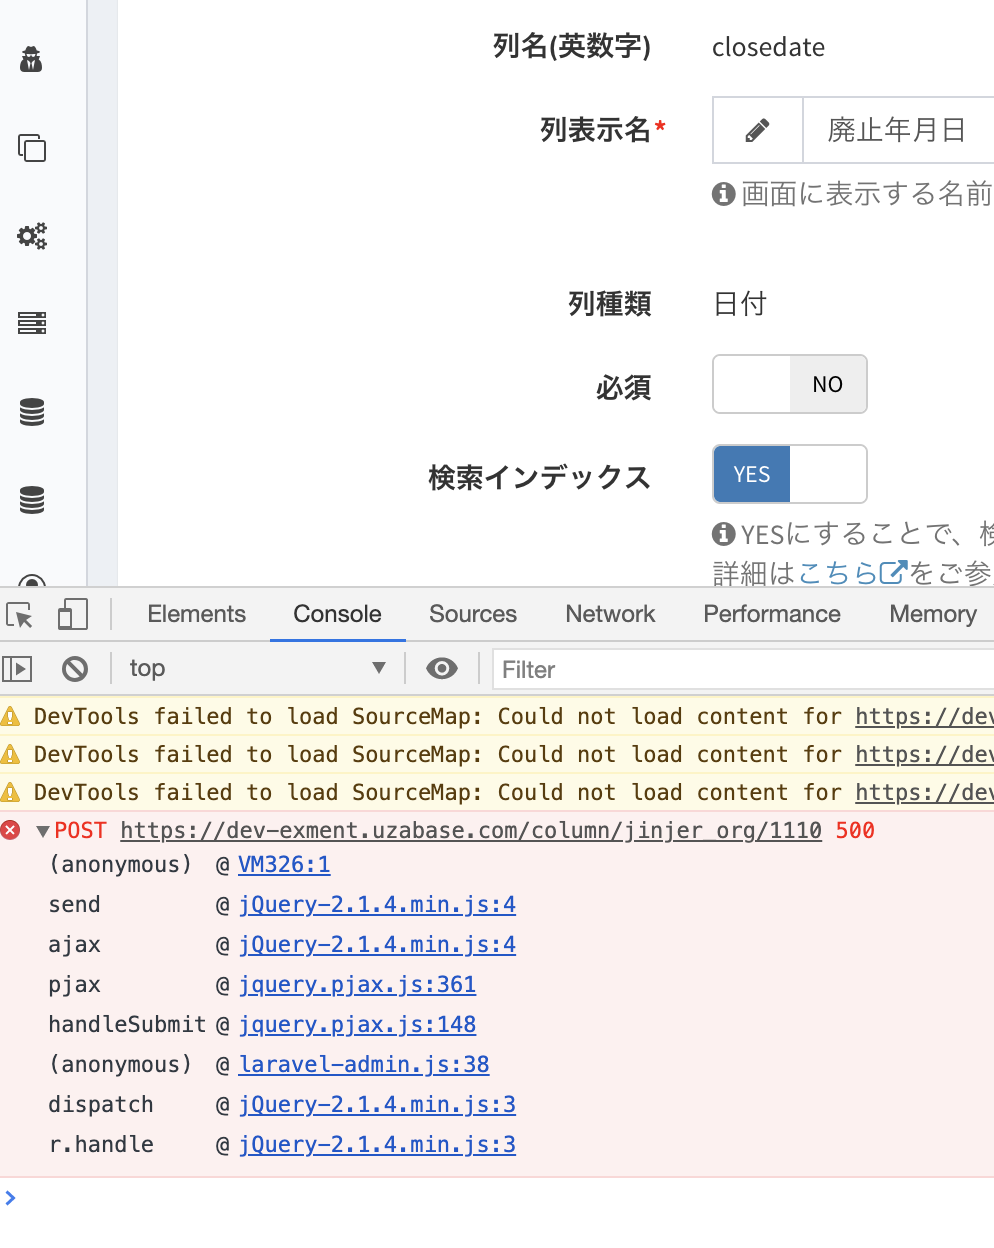
Task: Open the third SourceMap warning URL link
Action: click(924, 793)
